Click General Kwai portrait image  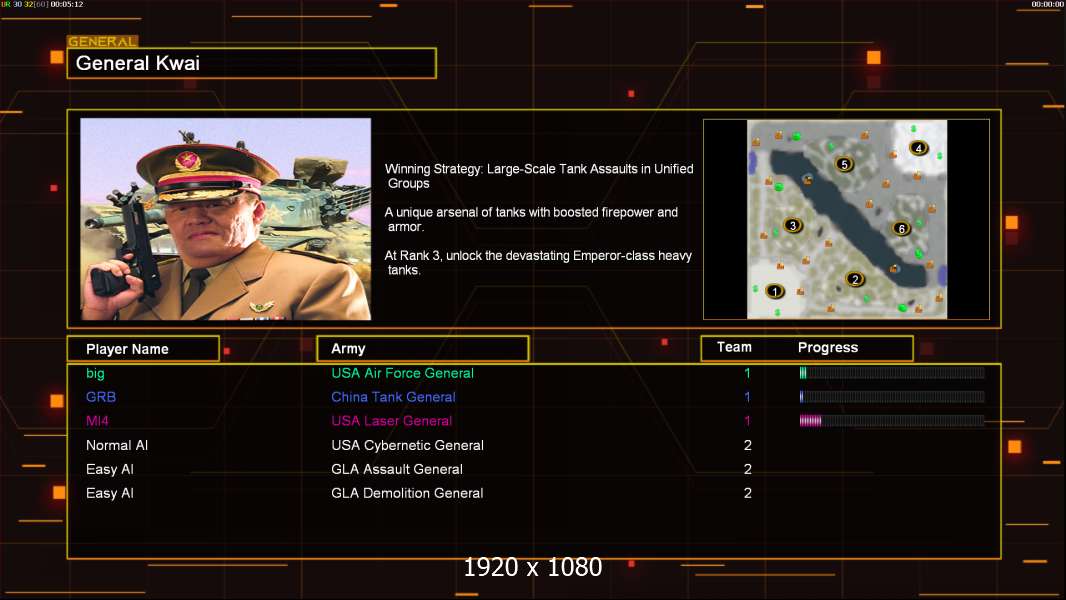(x=226, y=219)
